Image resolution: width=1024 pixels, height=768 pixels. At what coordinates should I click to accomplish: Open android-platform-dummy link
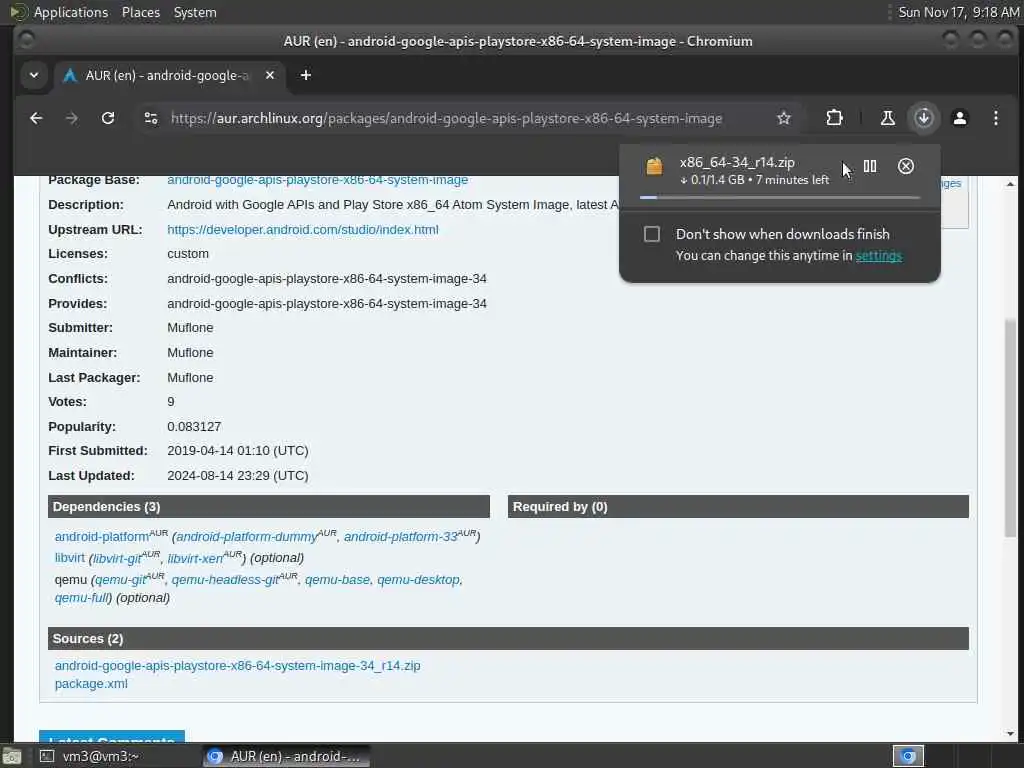pyautogui.click(x=247, y=536)
